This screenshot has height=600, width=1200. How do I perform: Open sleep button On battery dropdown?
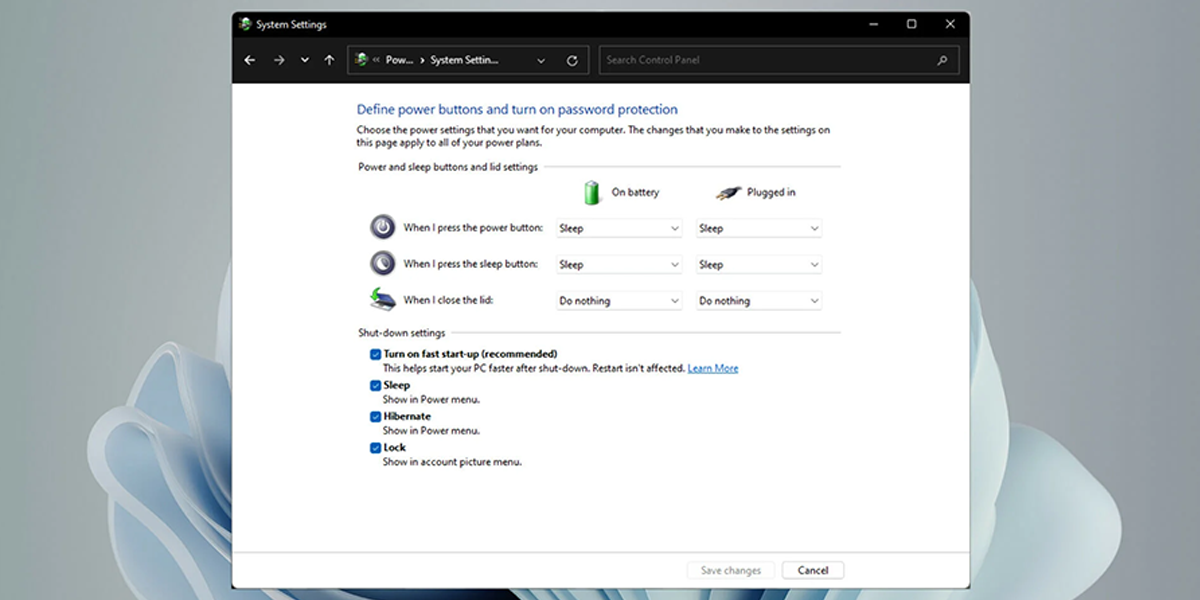point(619,265)
